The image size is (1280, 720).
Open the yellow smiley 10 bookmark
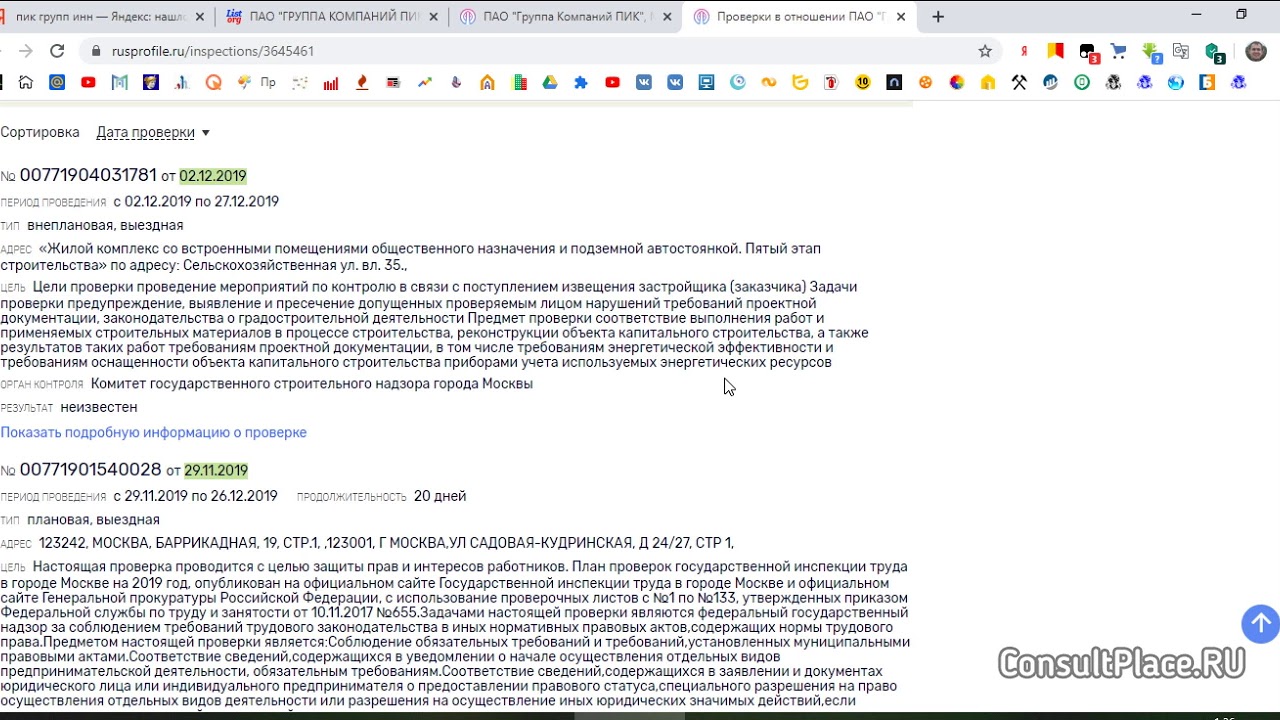(x=863, y=83)
